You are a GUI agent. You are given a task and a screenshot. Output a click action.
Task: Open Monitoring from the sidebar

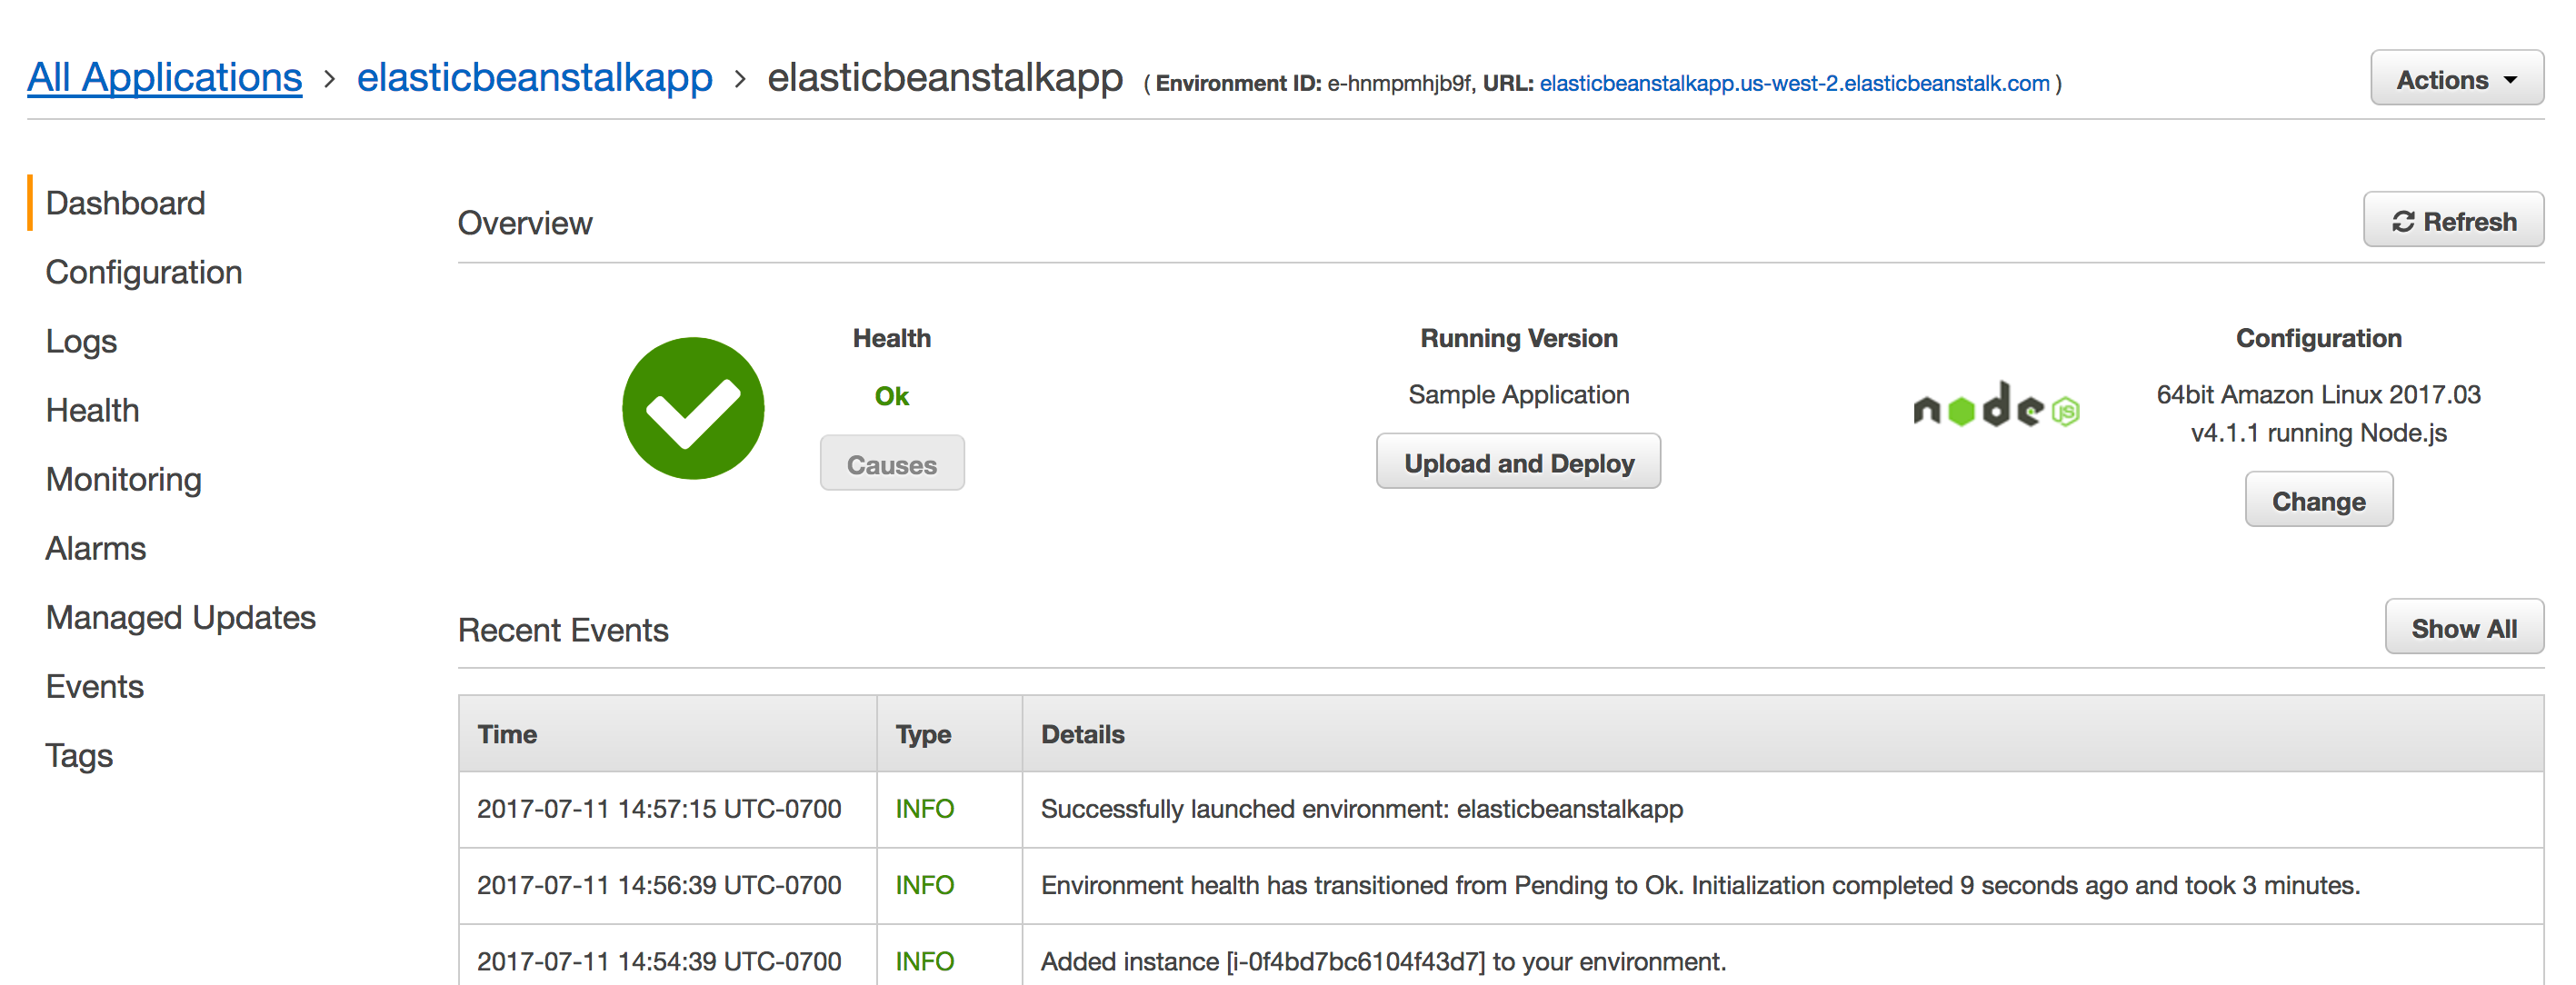(x=123, y=479)
